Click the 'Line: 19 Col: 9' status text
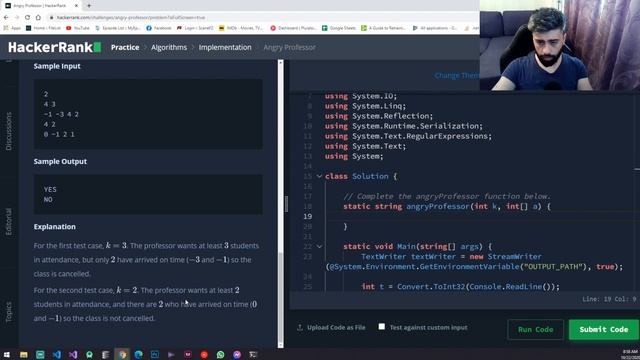The width and height of the screenshot is (640, 360). [x=609, y=299]
